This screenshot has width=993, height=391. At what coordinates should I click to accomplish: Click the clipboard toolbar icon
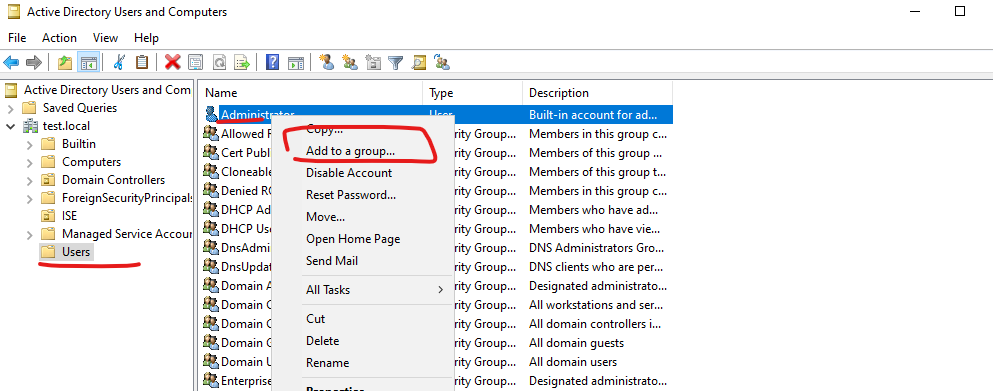(142, 62)
